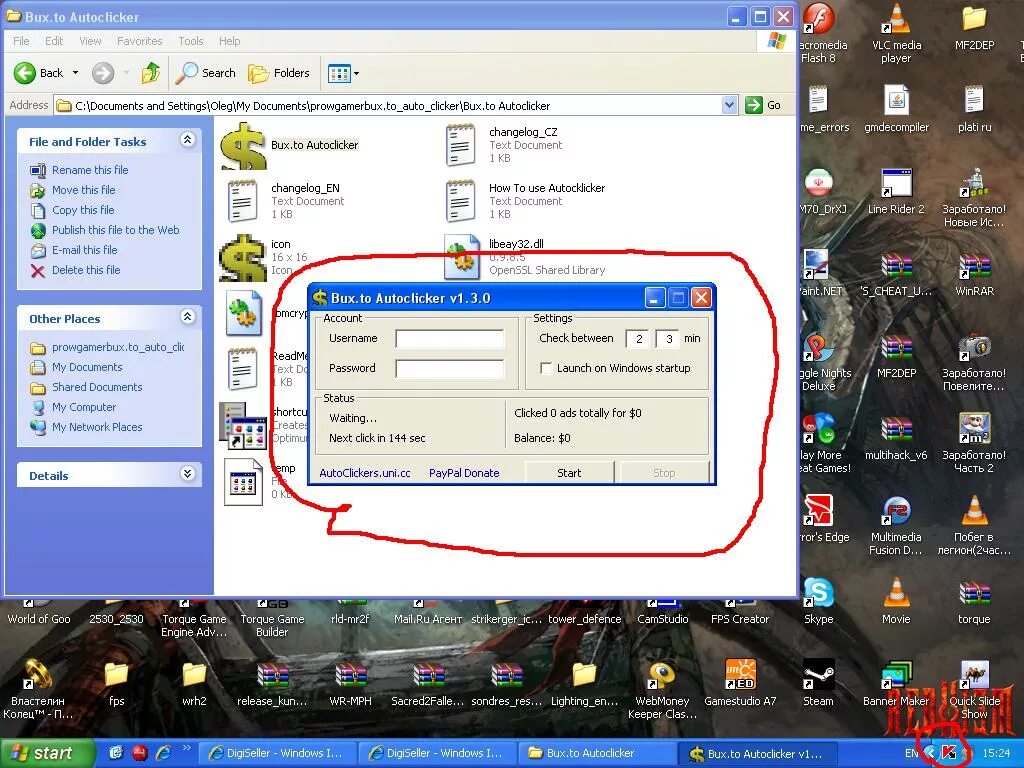Open the Help menu
Viewport: 1024px width, 768px height.
point(229,41)
